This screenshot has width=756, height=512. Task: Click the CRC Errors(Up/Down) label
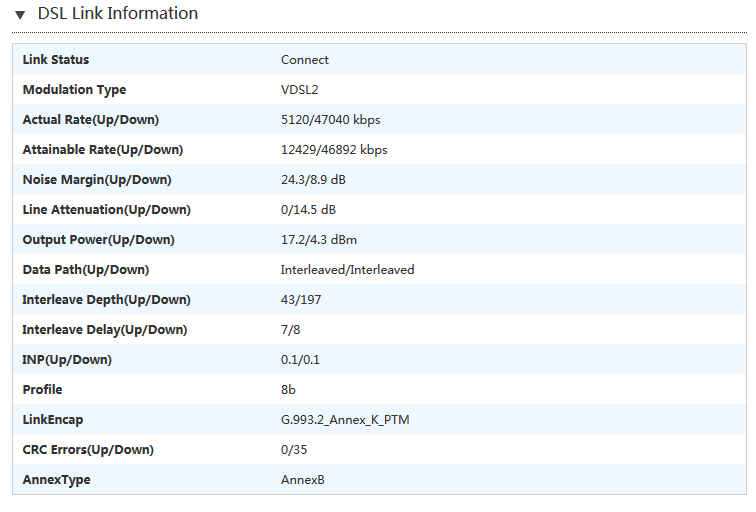tap(88, 450)
